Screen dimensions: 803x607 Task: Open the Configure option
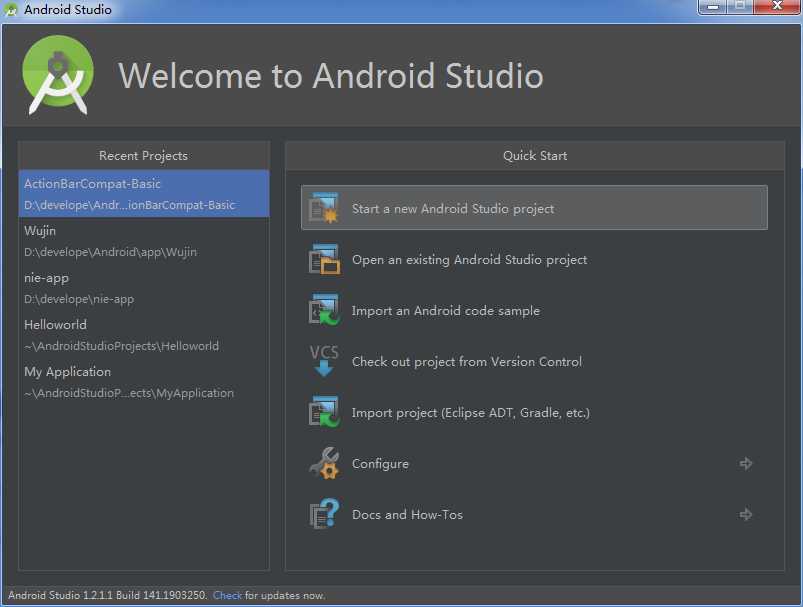coord(534,464)
